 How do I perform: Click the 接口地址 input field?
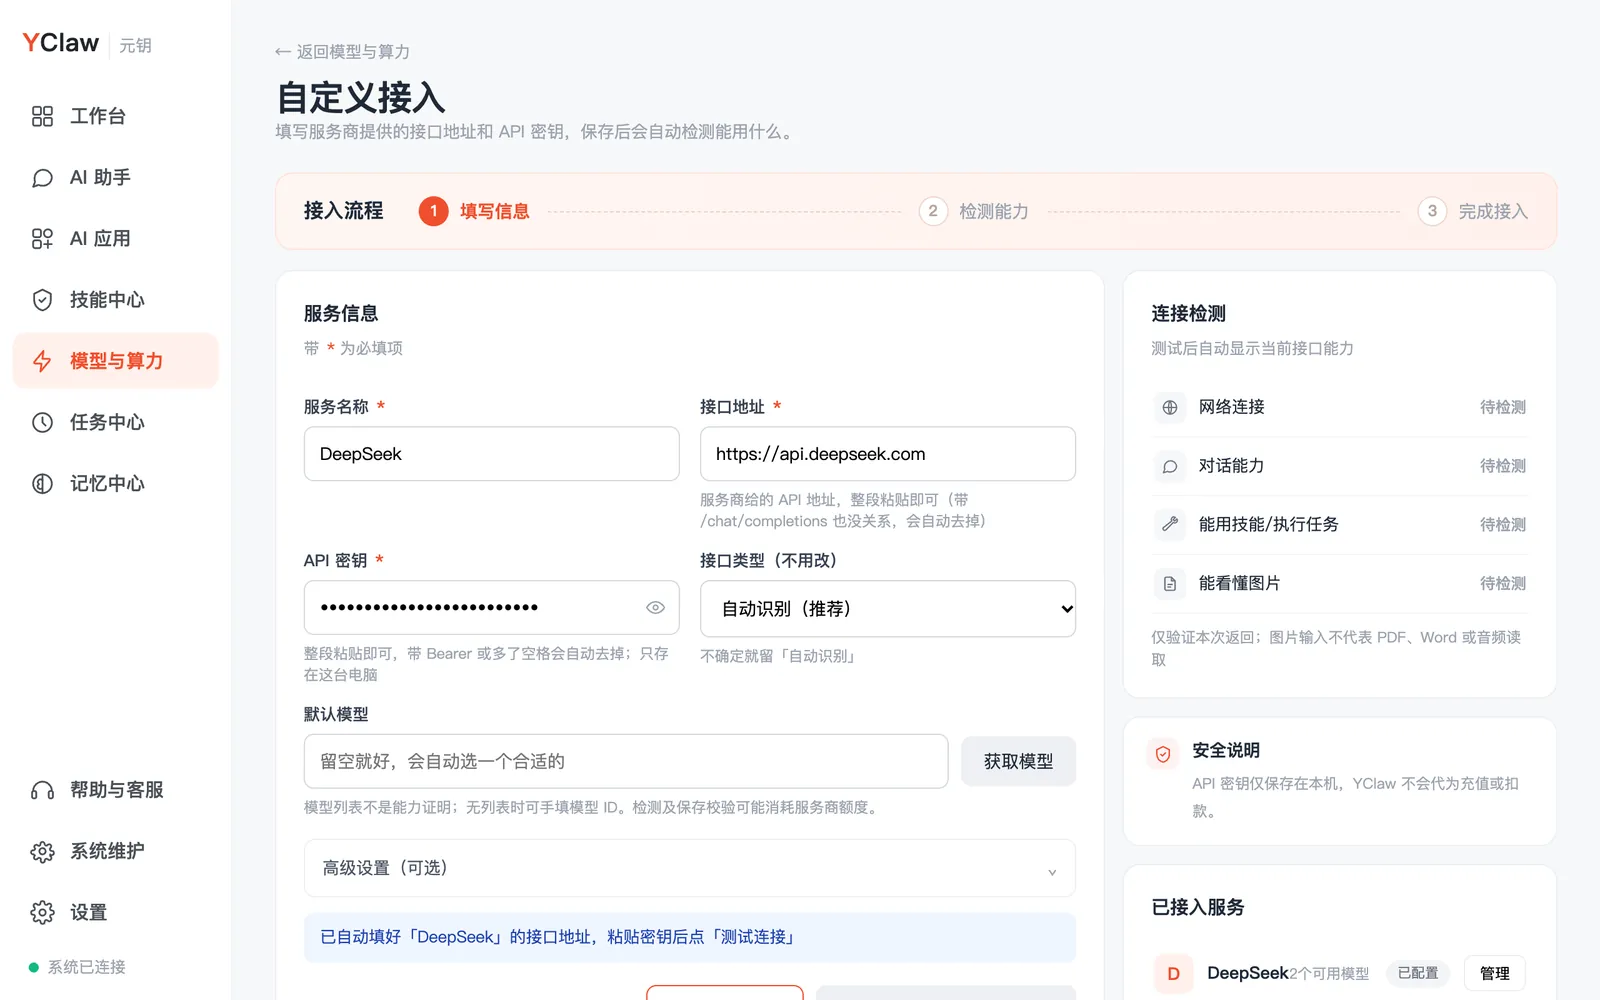[x=888, y=454]
